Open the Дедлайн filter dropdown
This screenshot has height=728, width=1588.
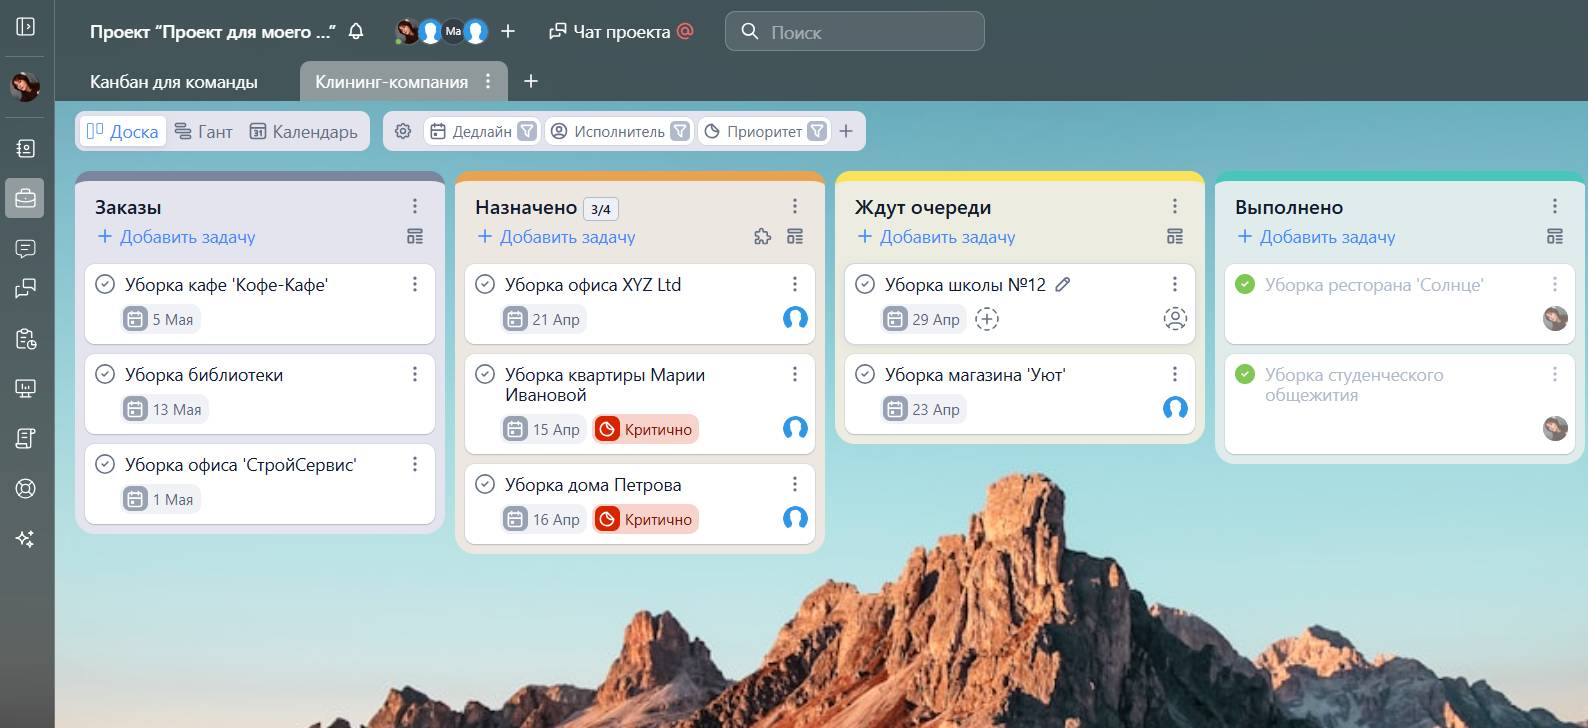(527, 131)
